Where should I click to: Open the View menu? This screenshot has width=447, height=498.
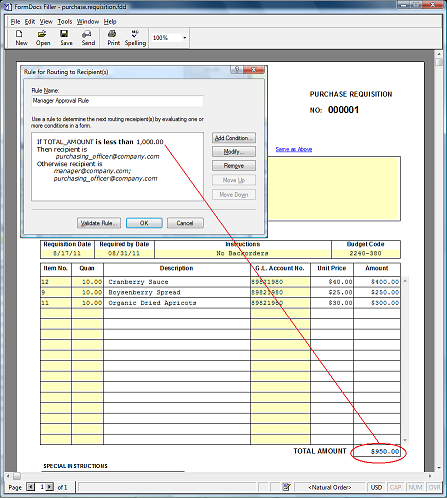coord(46,22)
